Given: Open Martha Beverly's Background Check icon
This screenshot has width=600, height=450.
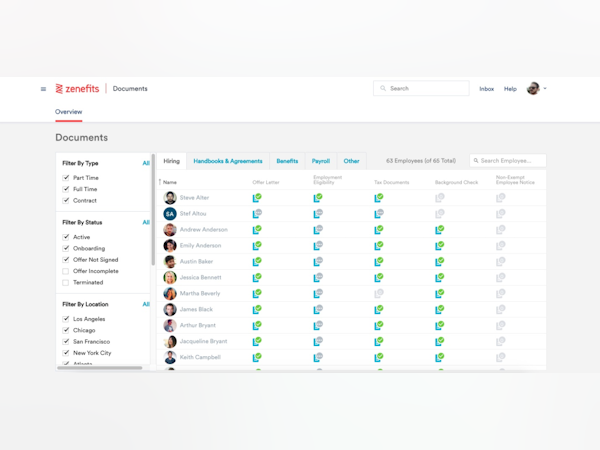Looking at the screenshot, I should (439, 293).
